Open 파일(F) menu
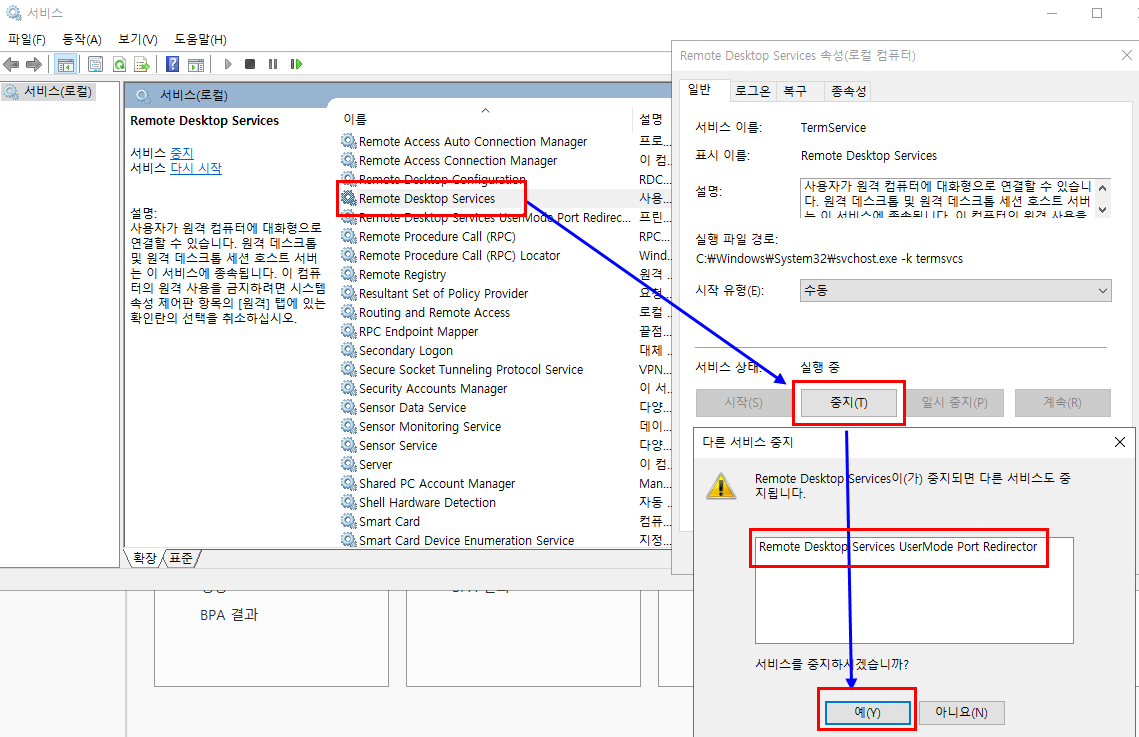The image size is (1139, 737). click(26, 39)
